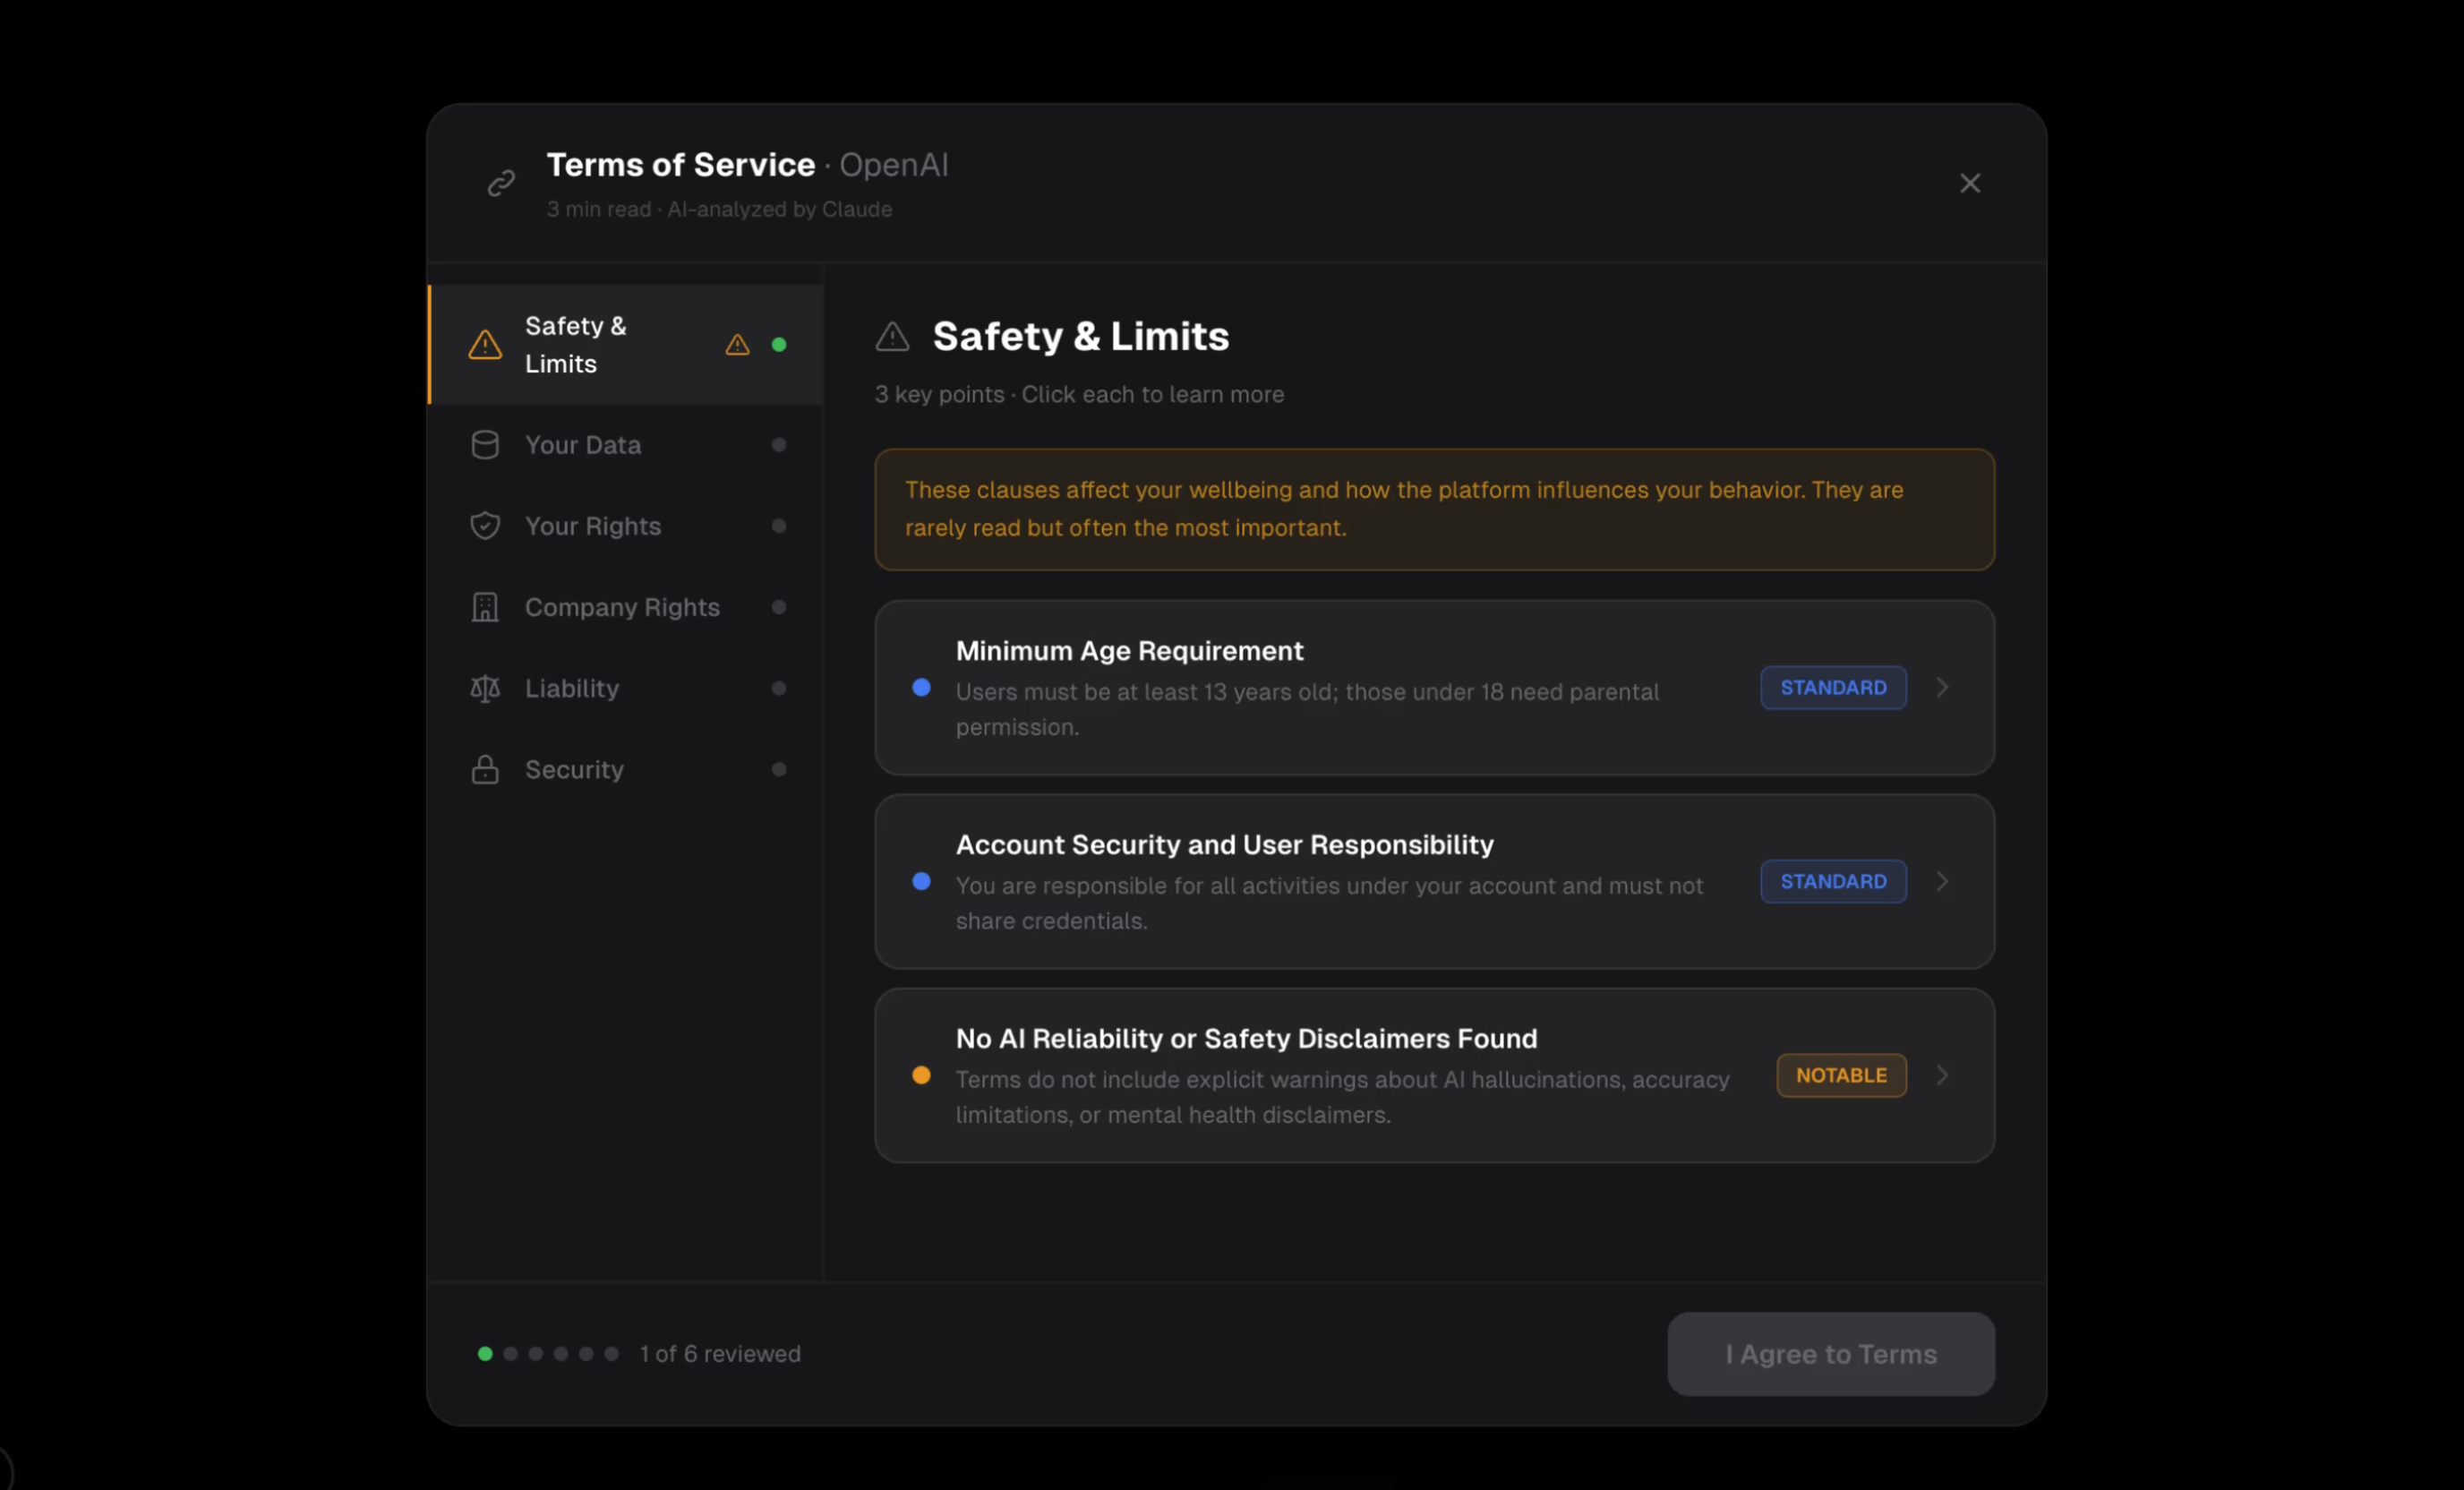This screenshot has width=2464, height=1490.
Task: Click the OpenAI label in the header
Action: click(x=893, y=164)
